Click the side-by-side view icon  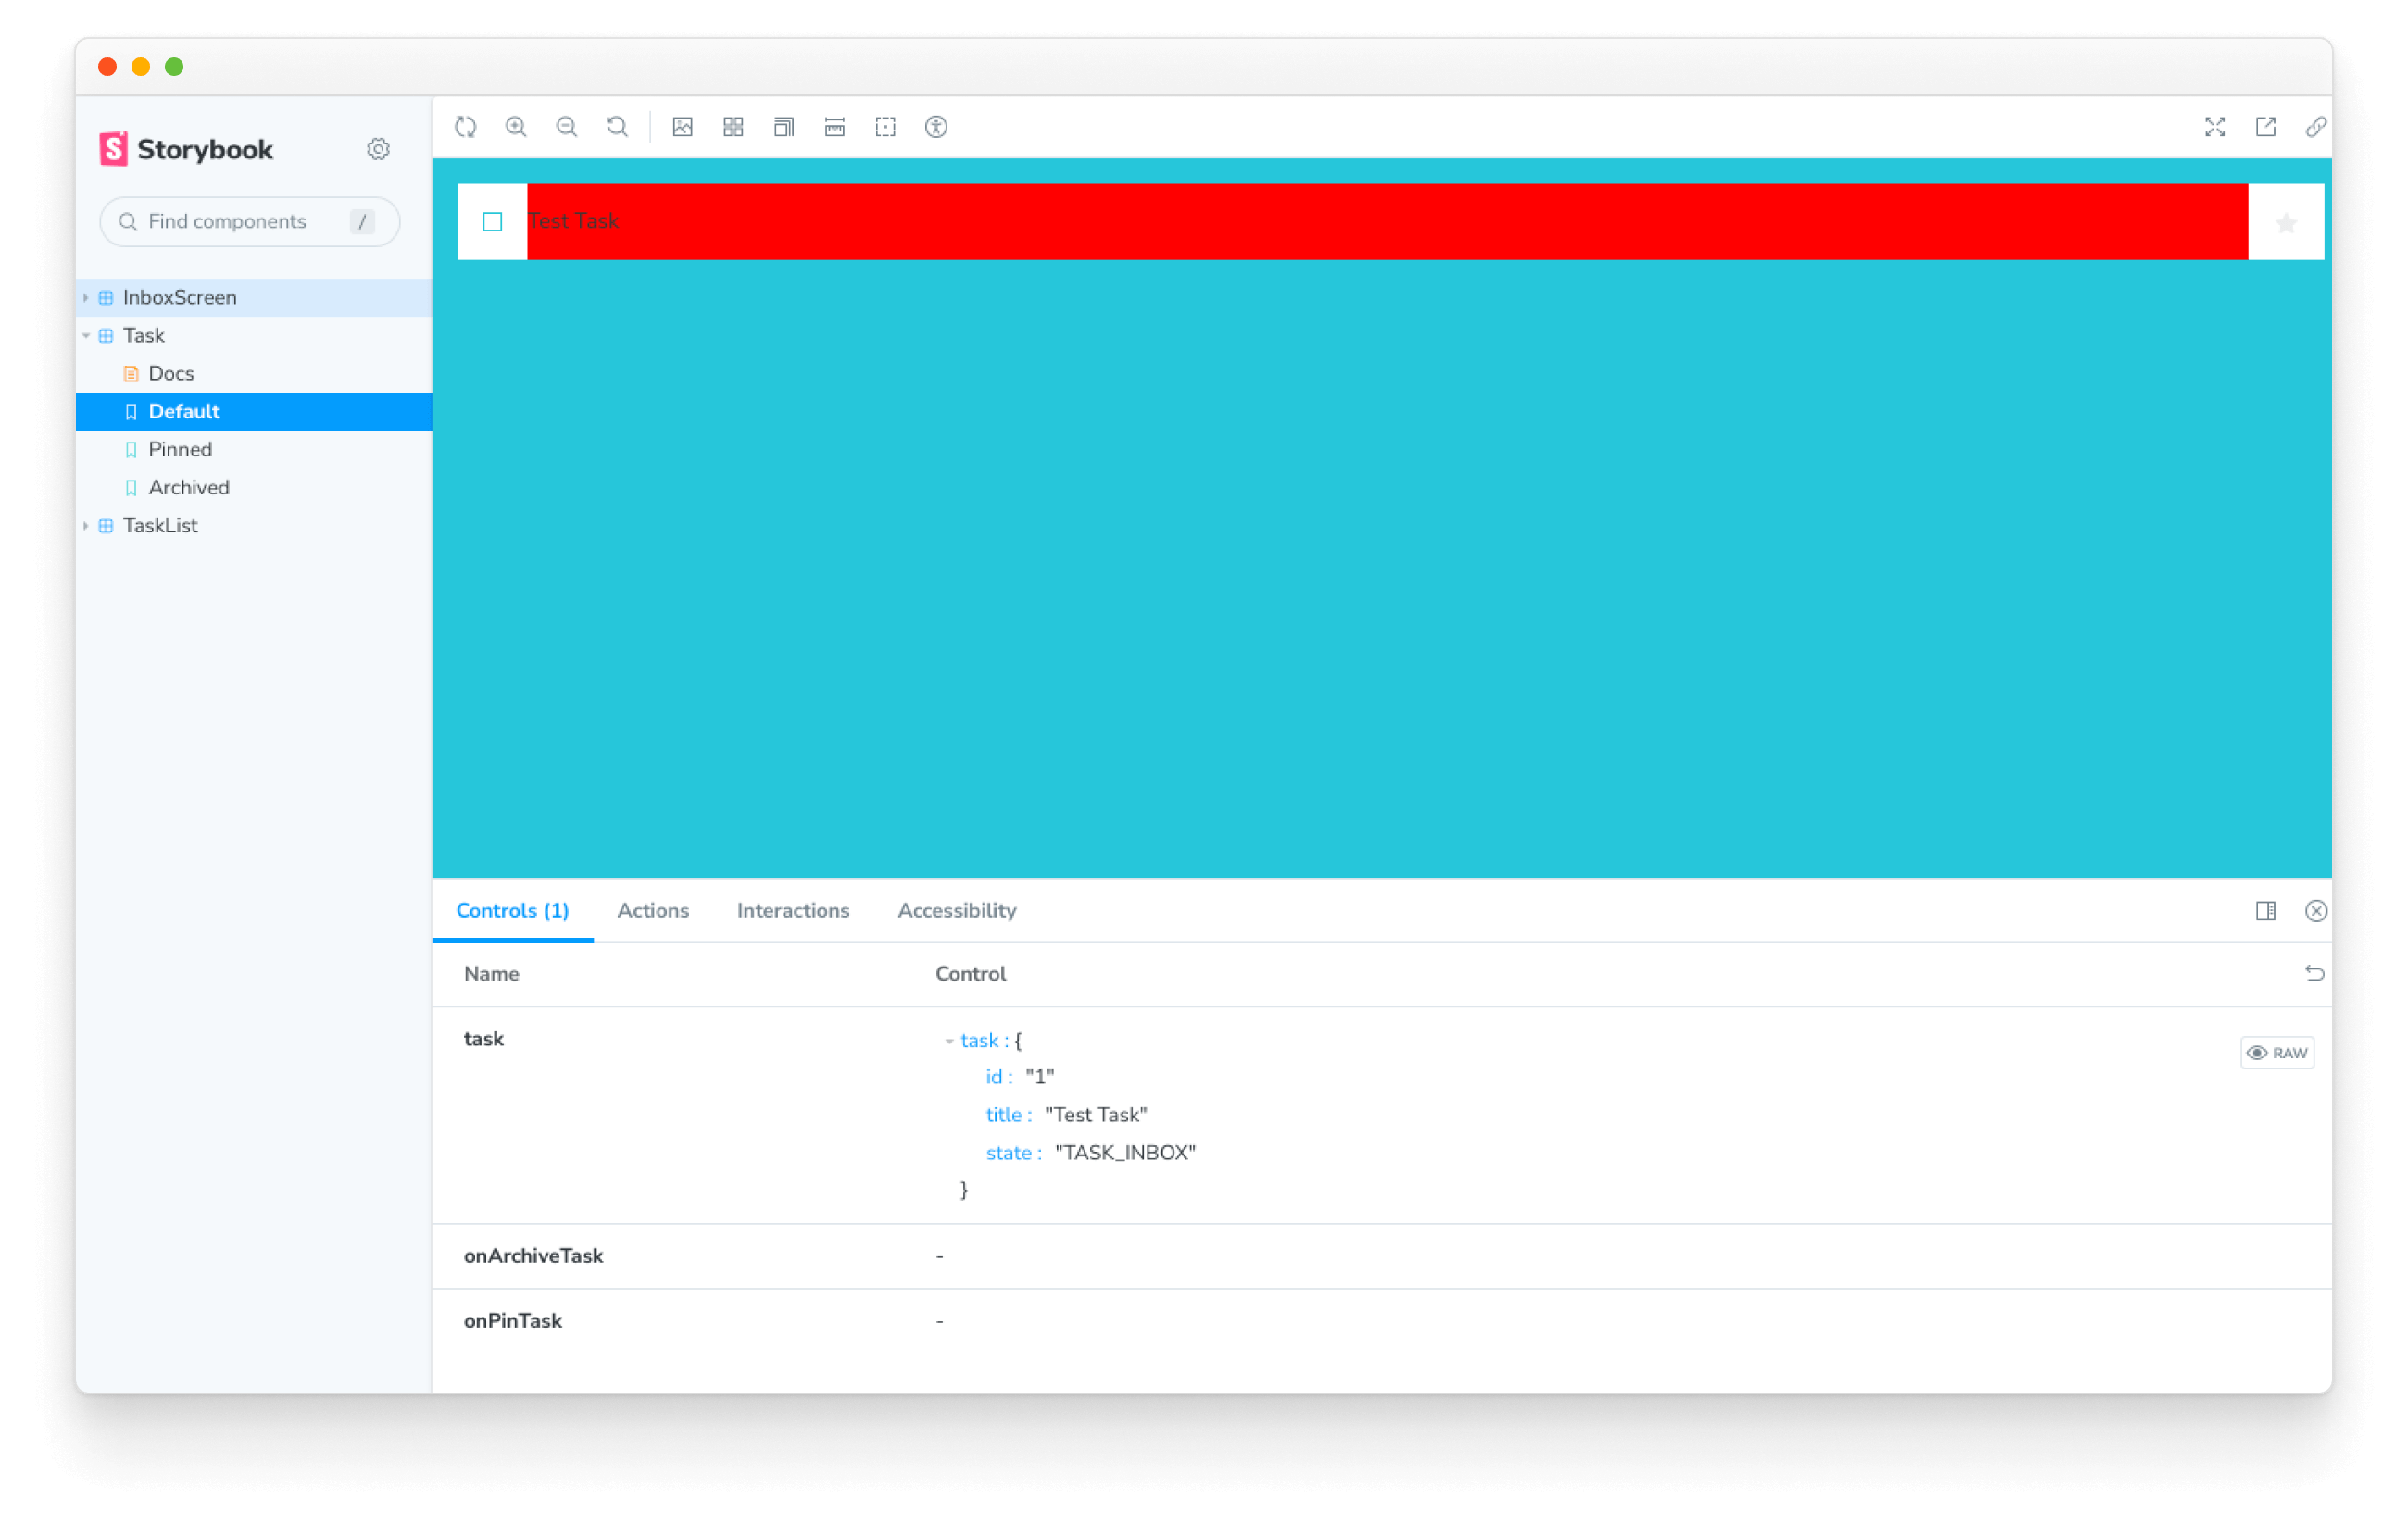click(x=2264, y=908)
